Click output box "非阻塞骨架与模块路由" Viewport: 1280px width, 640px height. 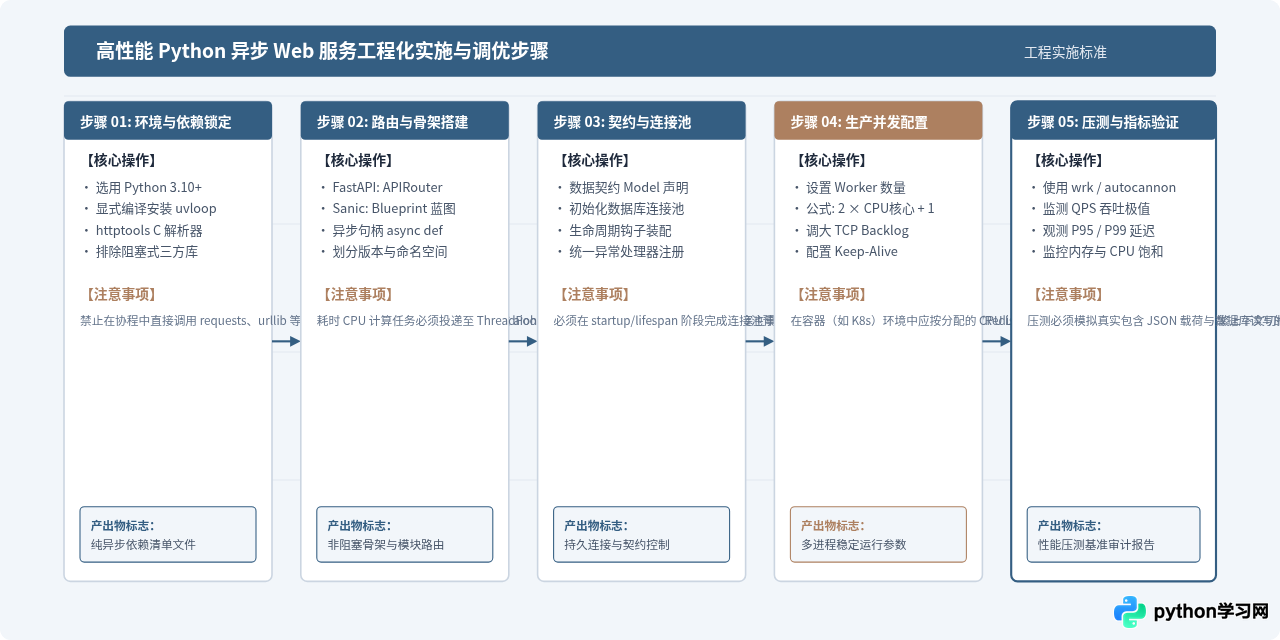(x=405, y=534)
